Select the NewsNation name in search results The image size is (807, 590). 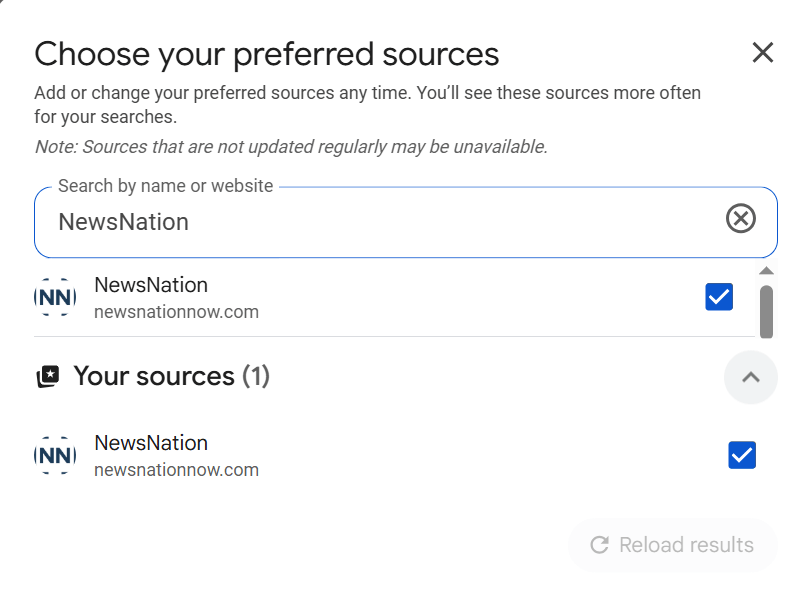click(x=151, y=285)
